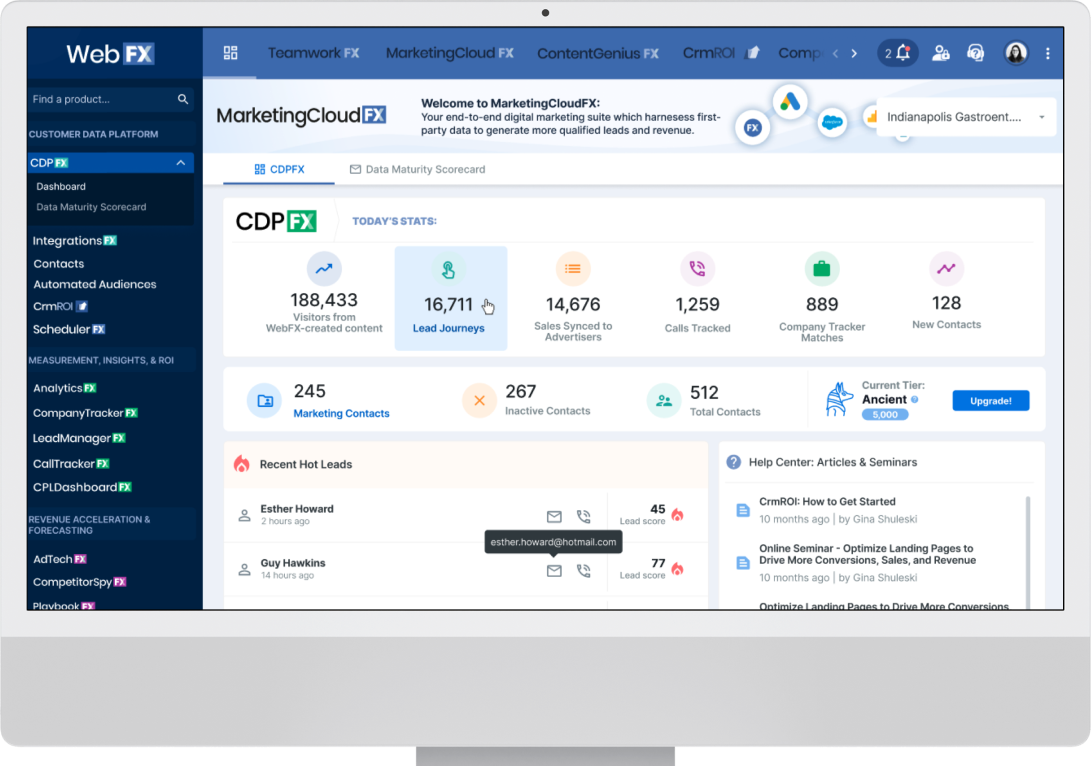Open the Lead Journeys link
Screen dimensions: 1091x766
pos(449,328)
